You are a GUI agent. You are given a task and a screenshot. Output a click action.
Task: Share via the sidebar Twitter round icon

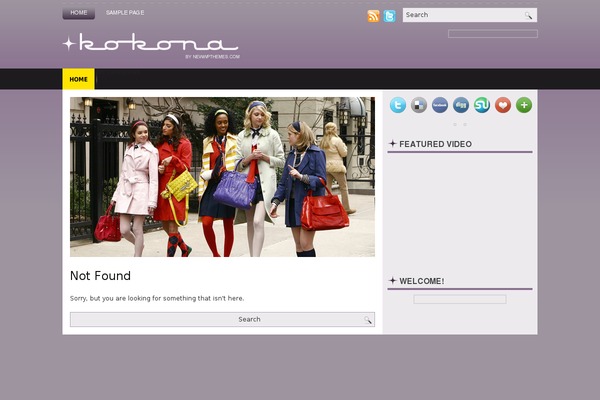pyautogui.click(x=398, y=105)
